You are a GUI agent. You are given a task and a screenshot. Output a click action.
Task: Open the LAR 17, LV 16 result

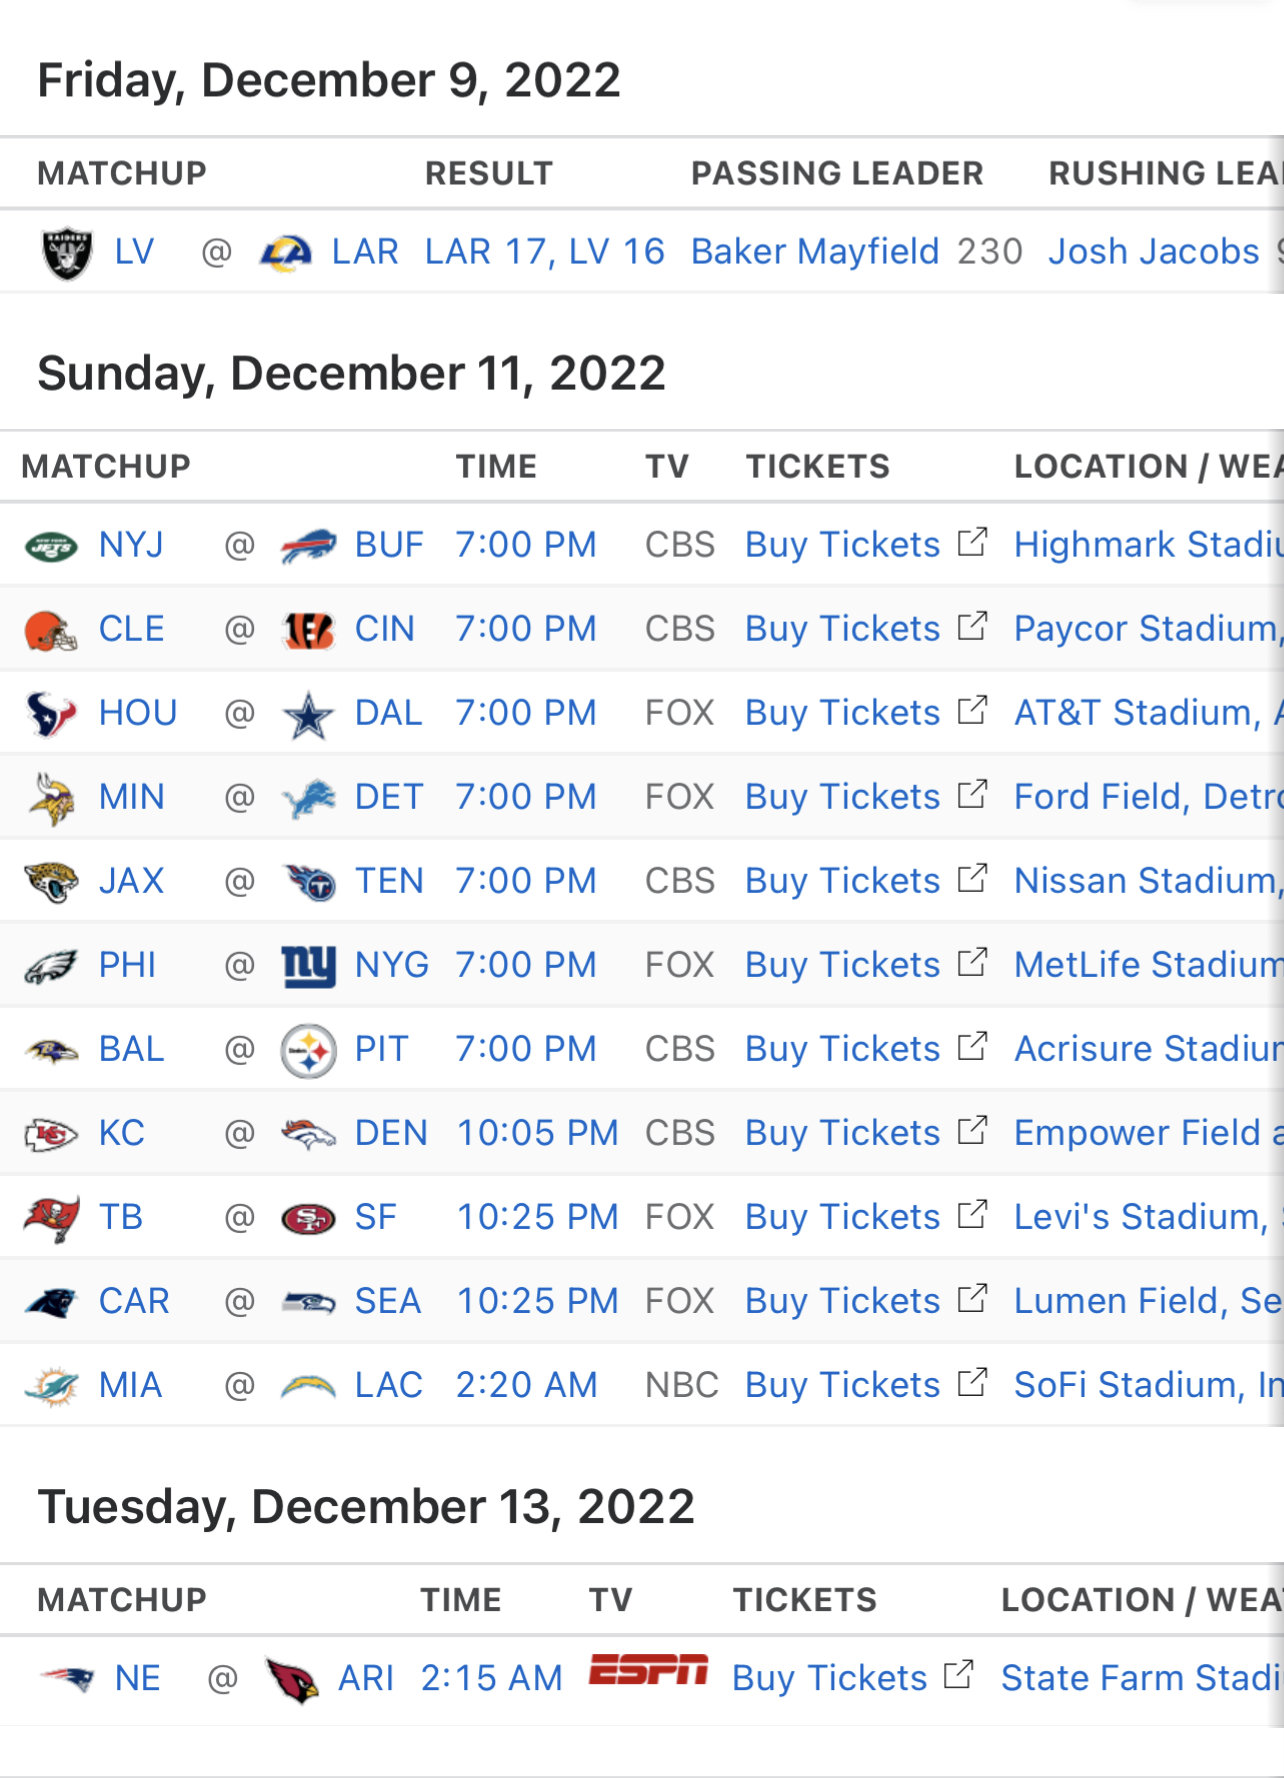pos(544,252)
